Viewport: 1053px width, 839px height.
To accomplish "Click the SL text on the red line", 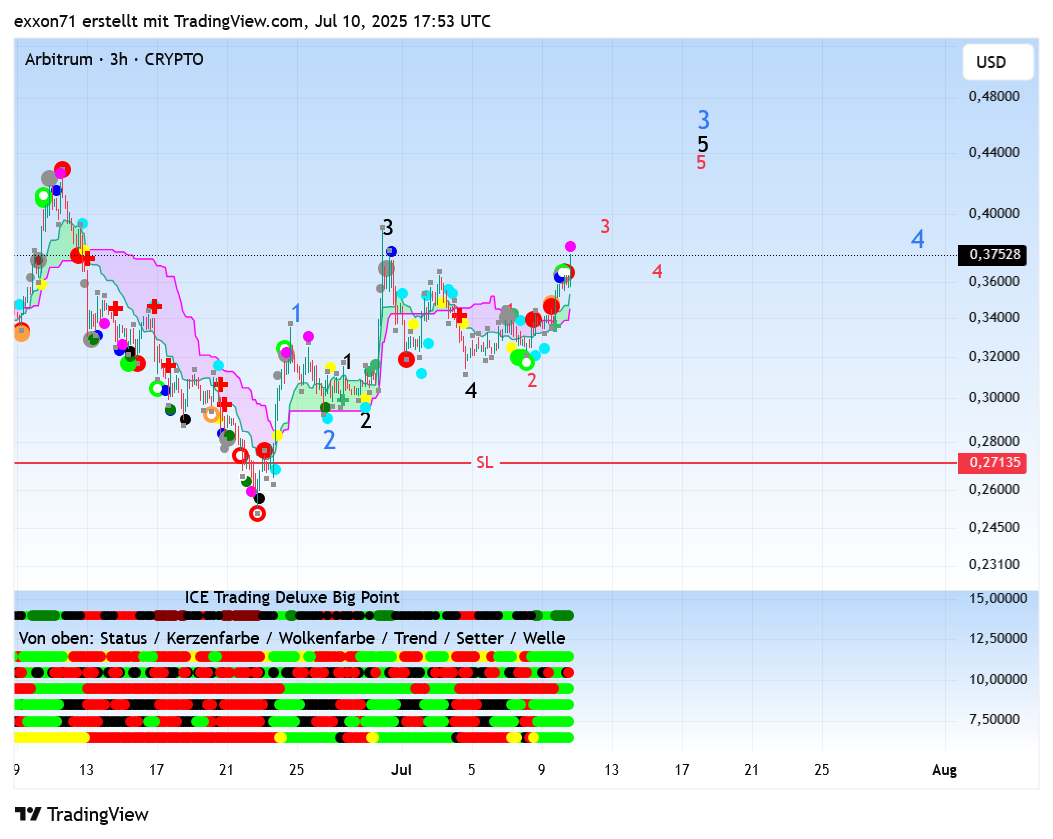I will pos(484,462).
